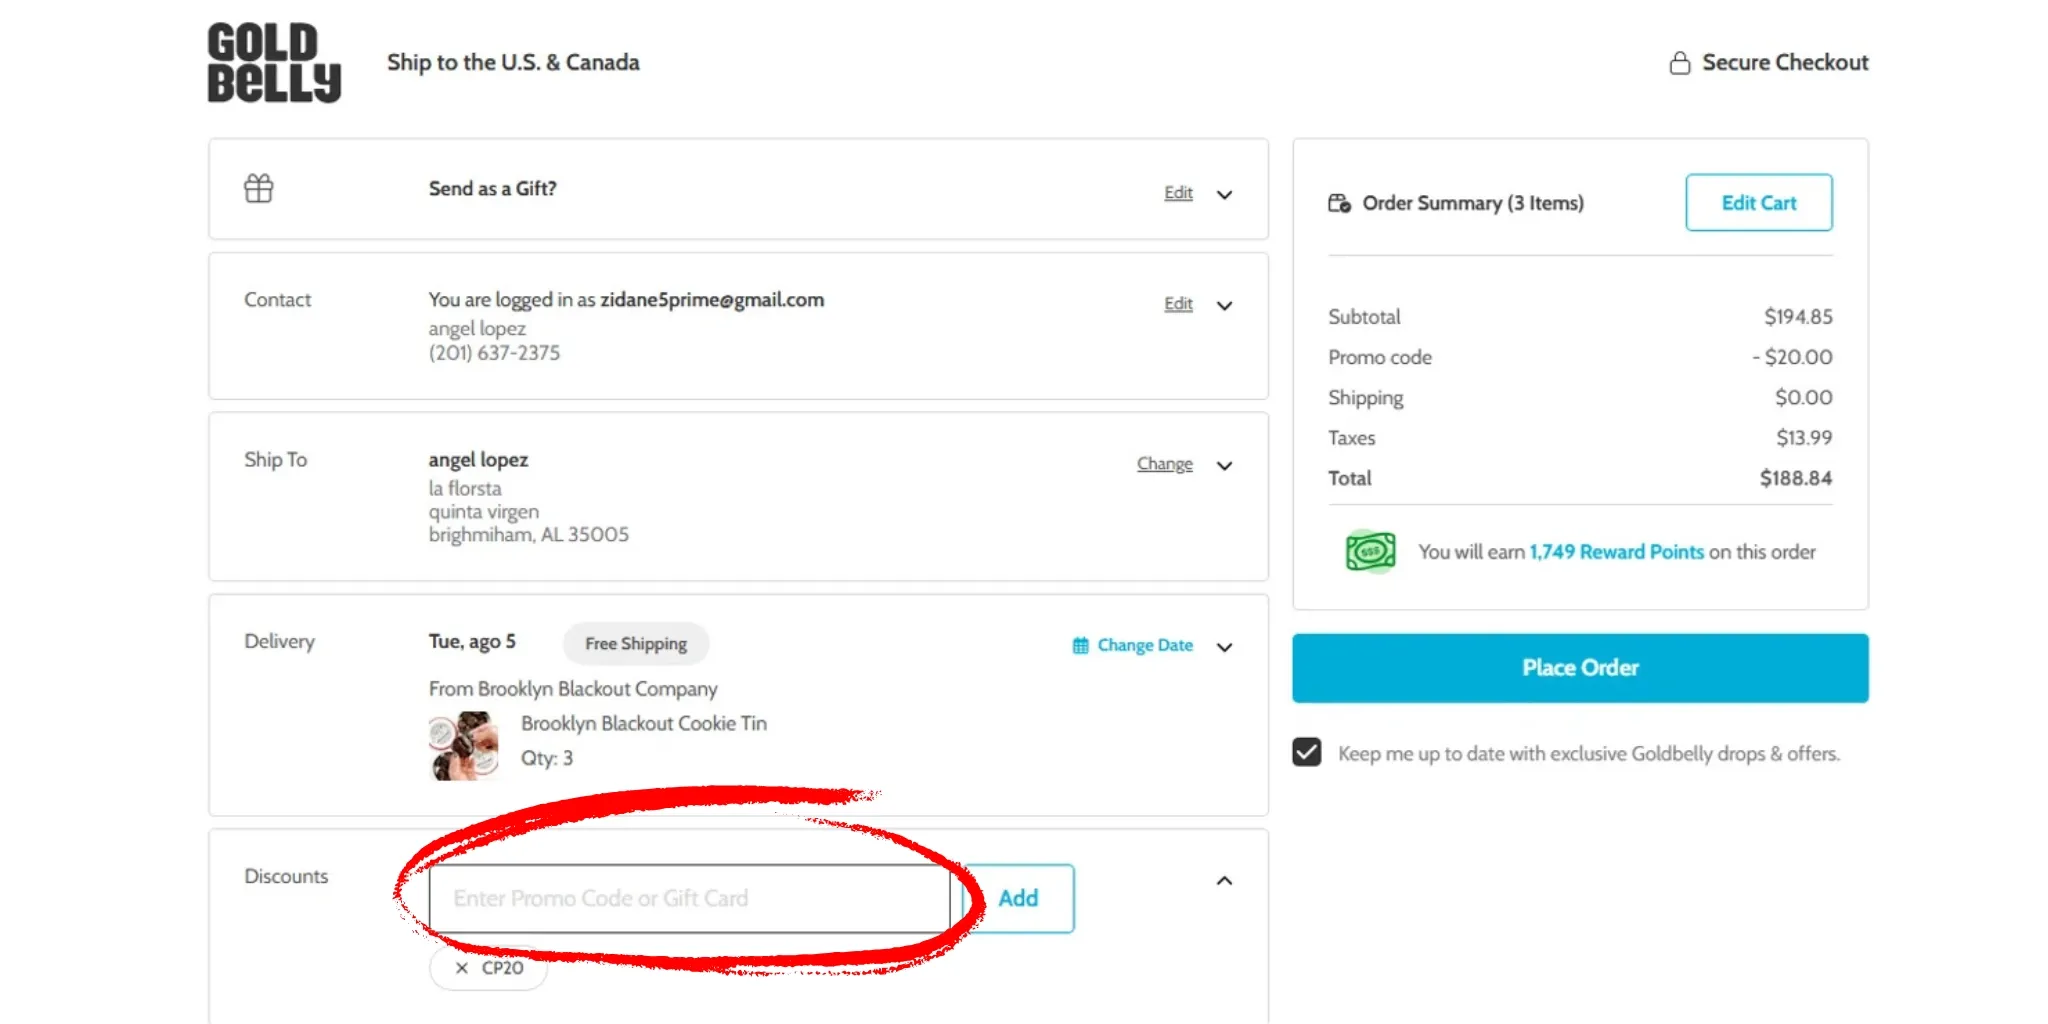
Task: Remove the CP20 promo code
Action: (x=461, y=968)
